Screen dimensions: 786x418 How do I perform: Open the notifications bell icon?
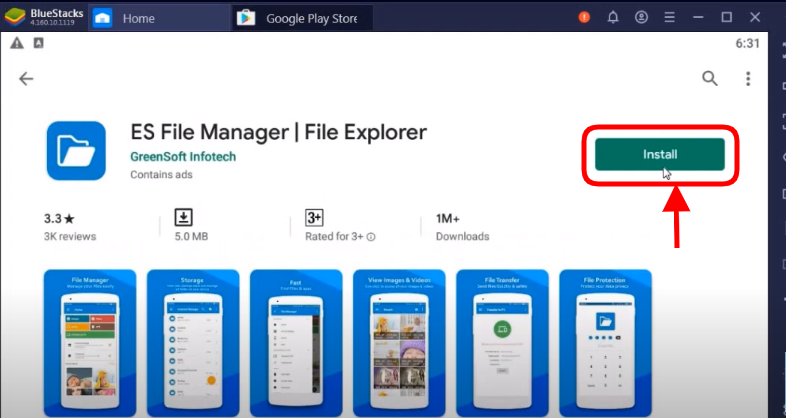tap(613, 18)
